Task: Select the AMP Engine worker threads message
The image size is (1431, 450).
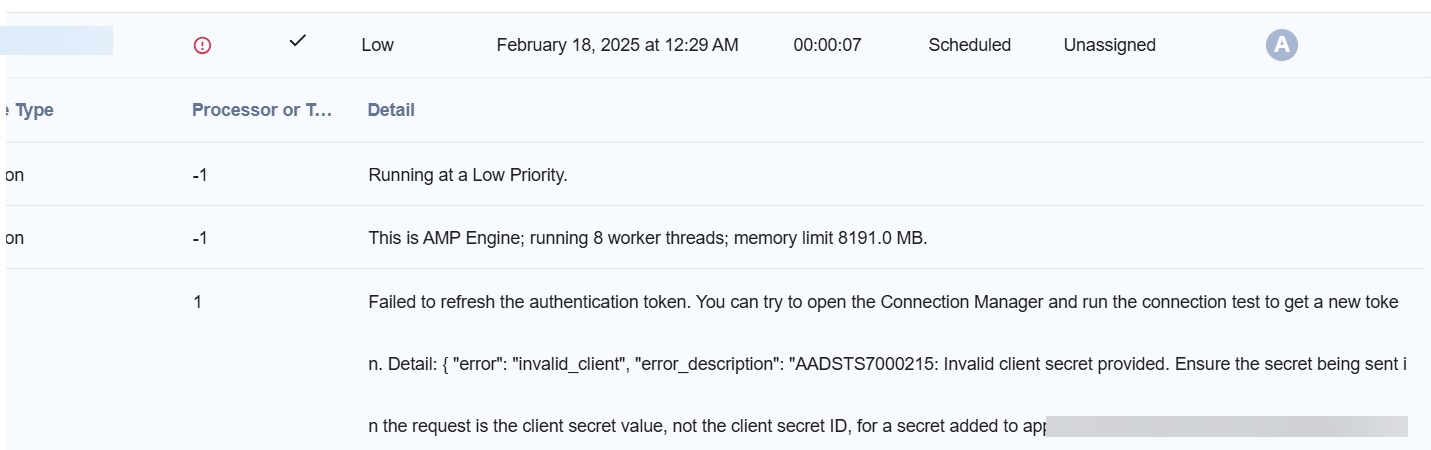Action: [648, 239]
